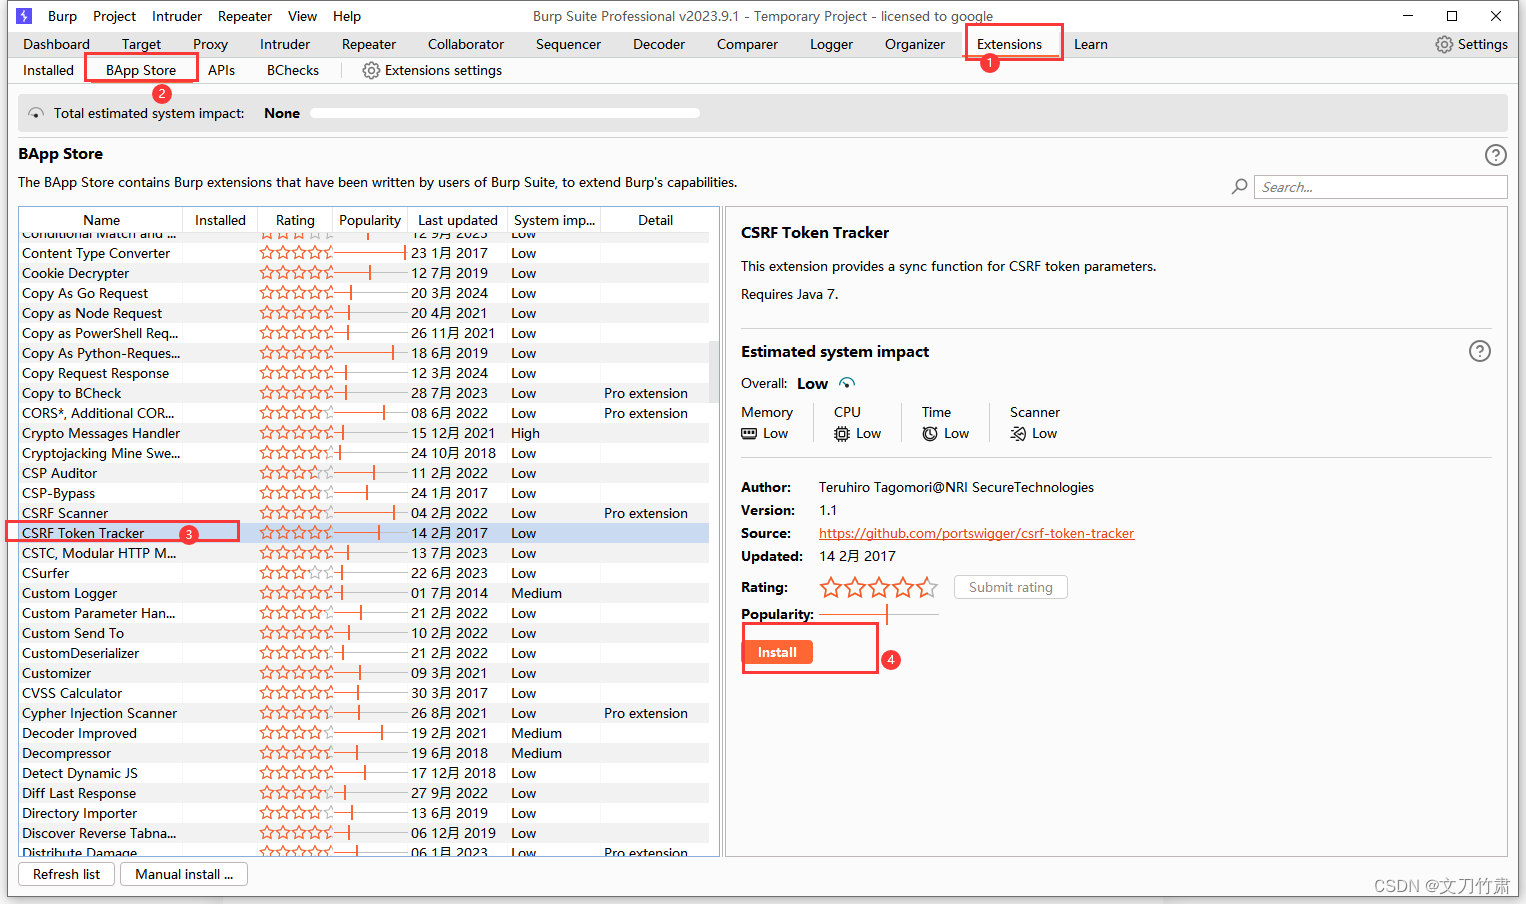
Task: Select the Directory Importer row
Action: 364,813
